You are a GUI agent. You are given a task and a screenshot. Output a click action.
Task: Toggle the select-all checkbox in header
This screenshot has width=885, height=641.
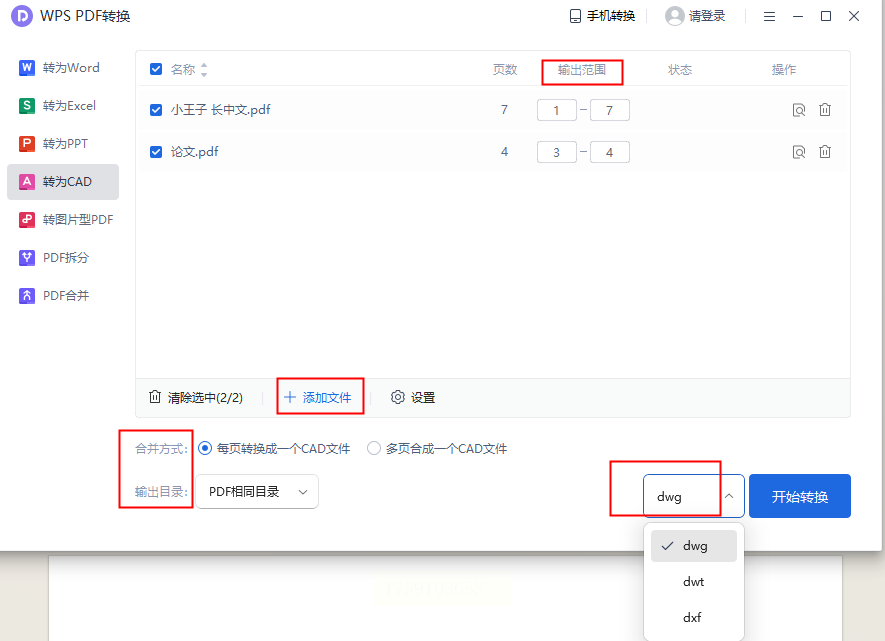pos(156,69)
